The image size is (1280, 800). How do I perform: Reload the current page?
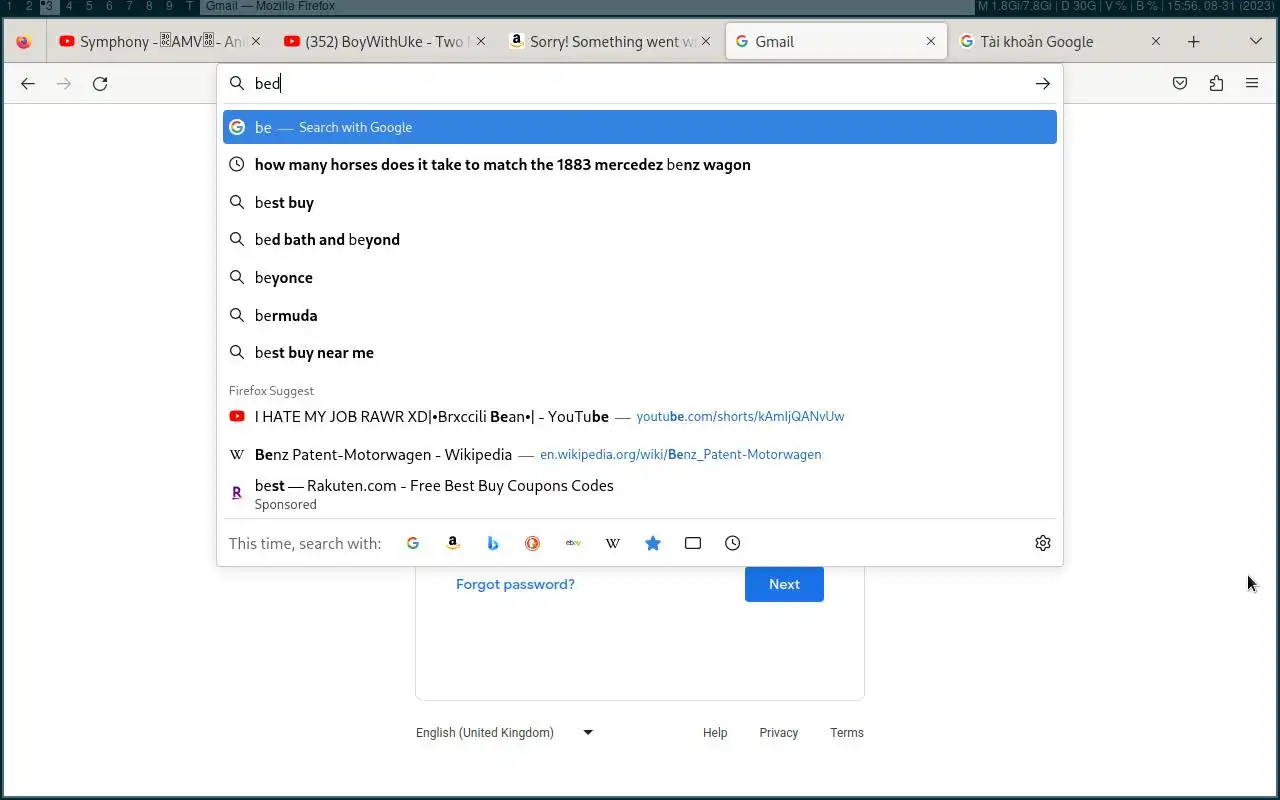[x=100, y=84]
